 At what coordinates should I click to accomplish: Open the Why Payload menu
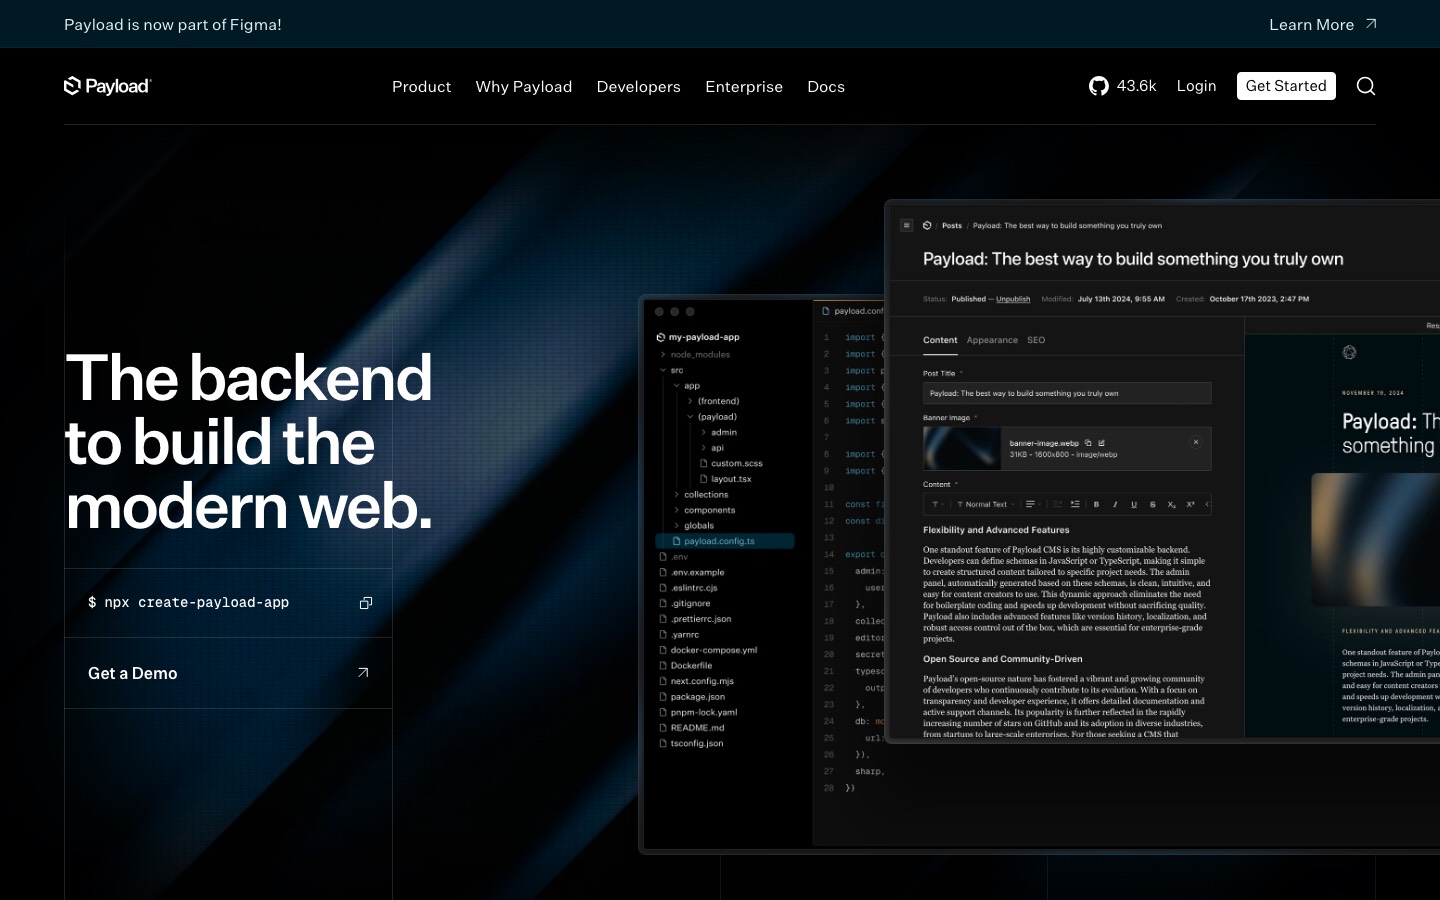(524, 87)
